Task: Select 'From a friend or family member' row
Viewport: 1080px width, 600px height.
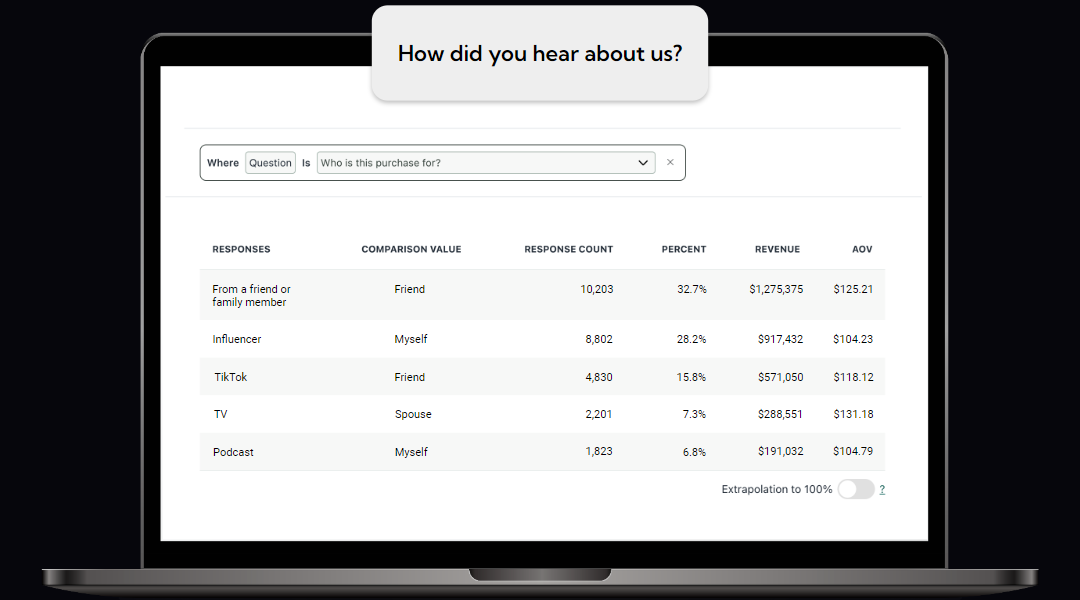Action: [251, 295]
